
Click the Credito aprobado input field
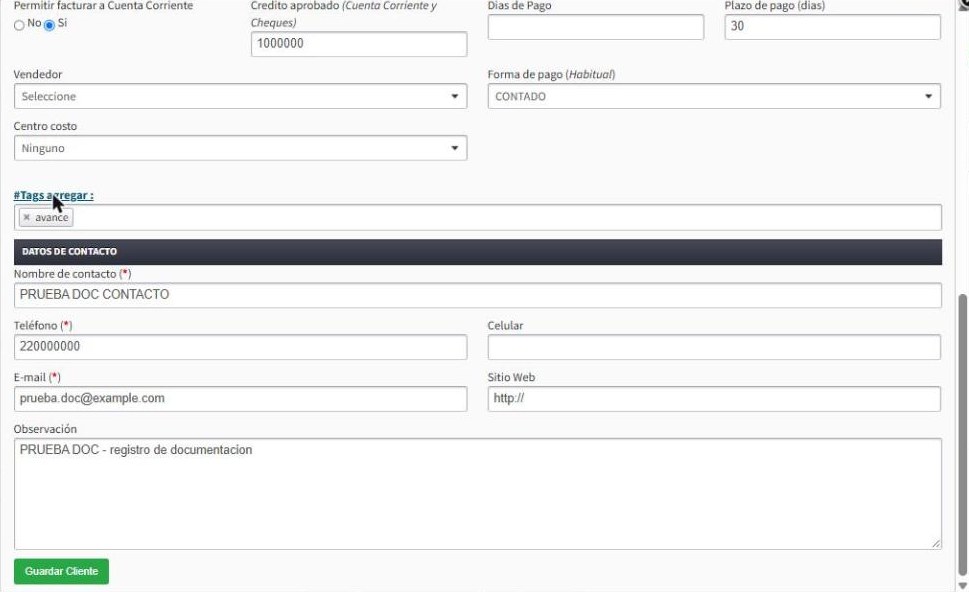[359, 44]
